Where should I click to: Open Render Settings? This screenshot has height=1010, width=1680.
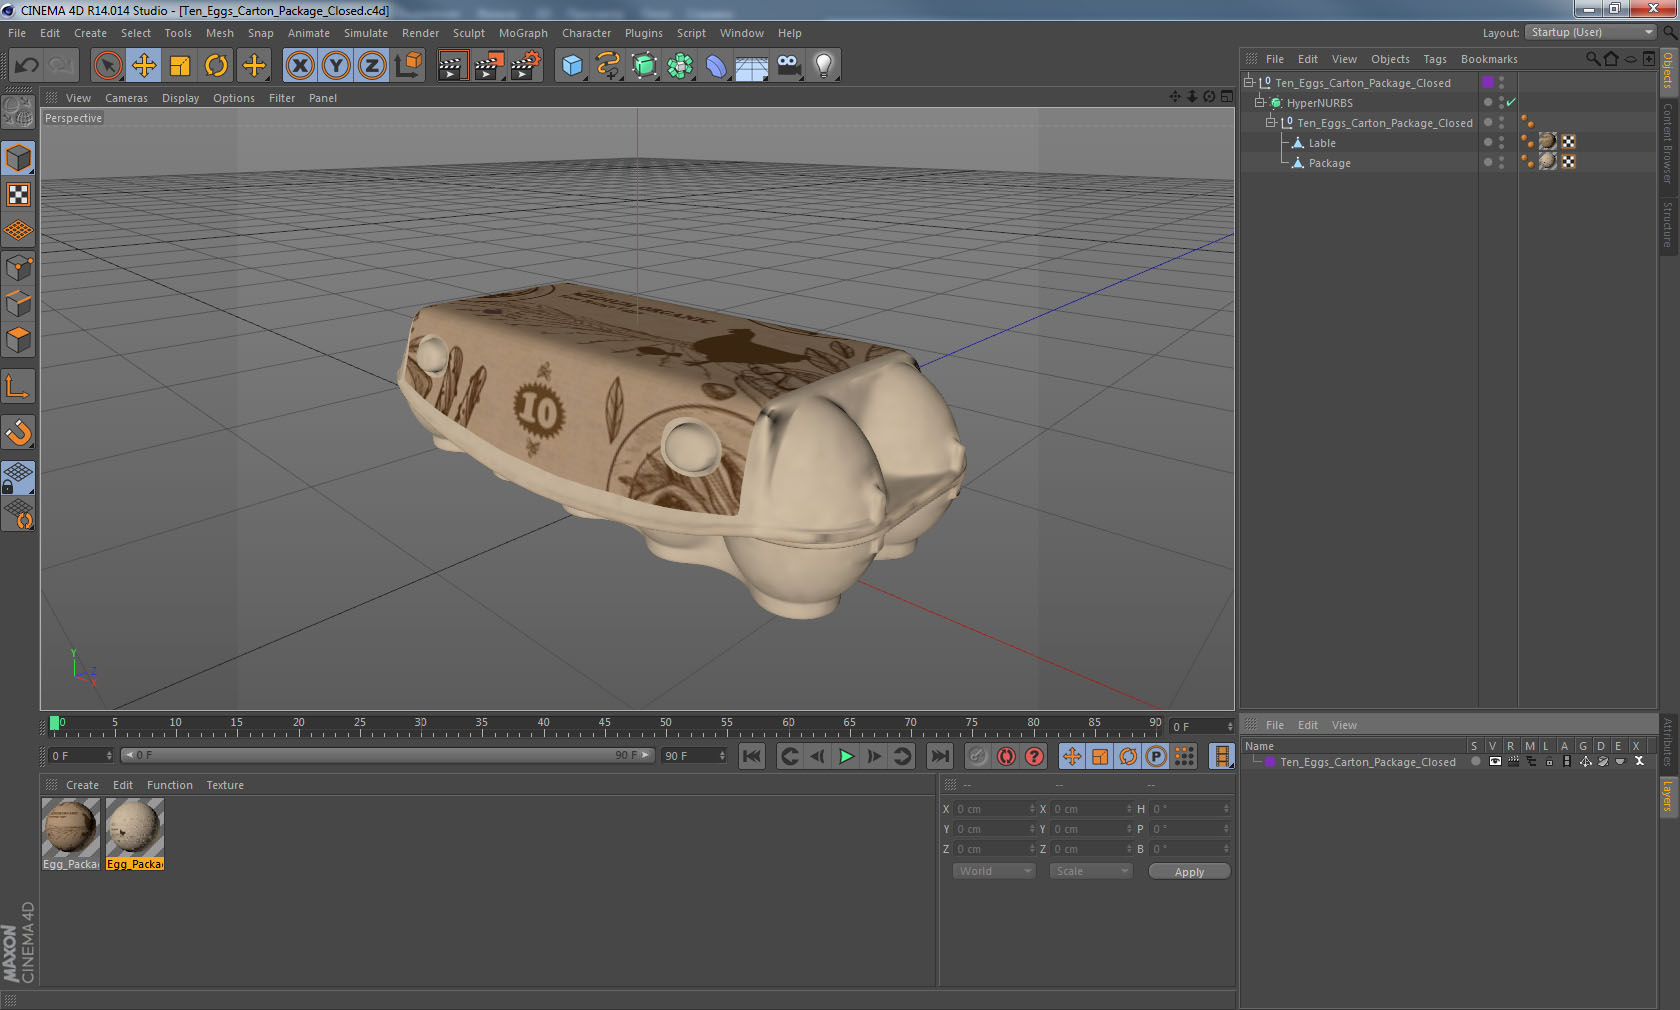tap(525, 66)
